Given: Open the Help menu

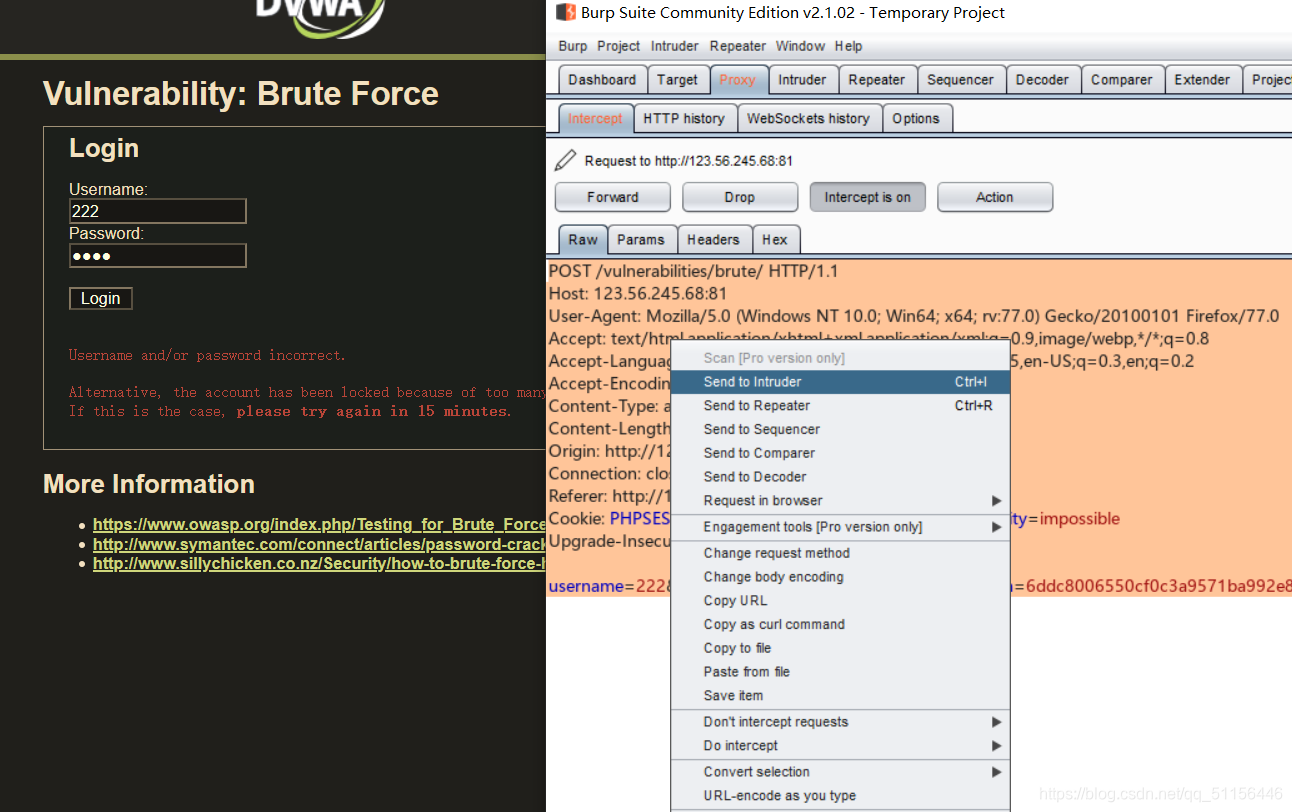Looking at the screenshot, I should (848, 46).
